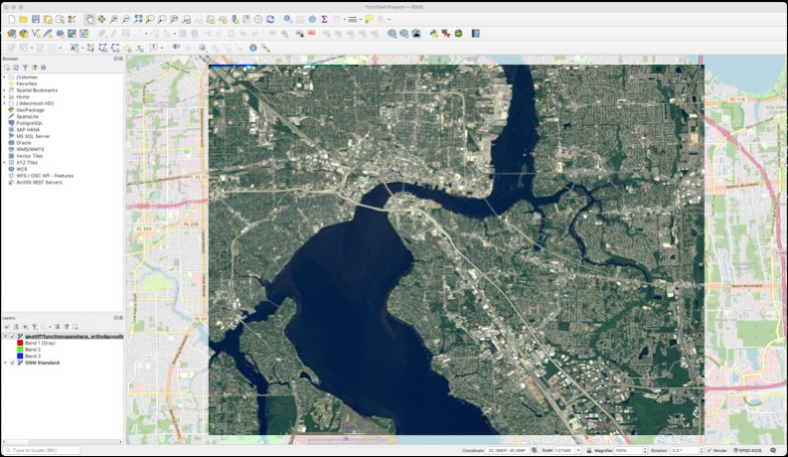Screen dimensions: 788x457
Task: Click the Refresh icon in Browser panel
Action: click(16, 67)
